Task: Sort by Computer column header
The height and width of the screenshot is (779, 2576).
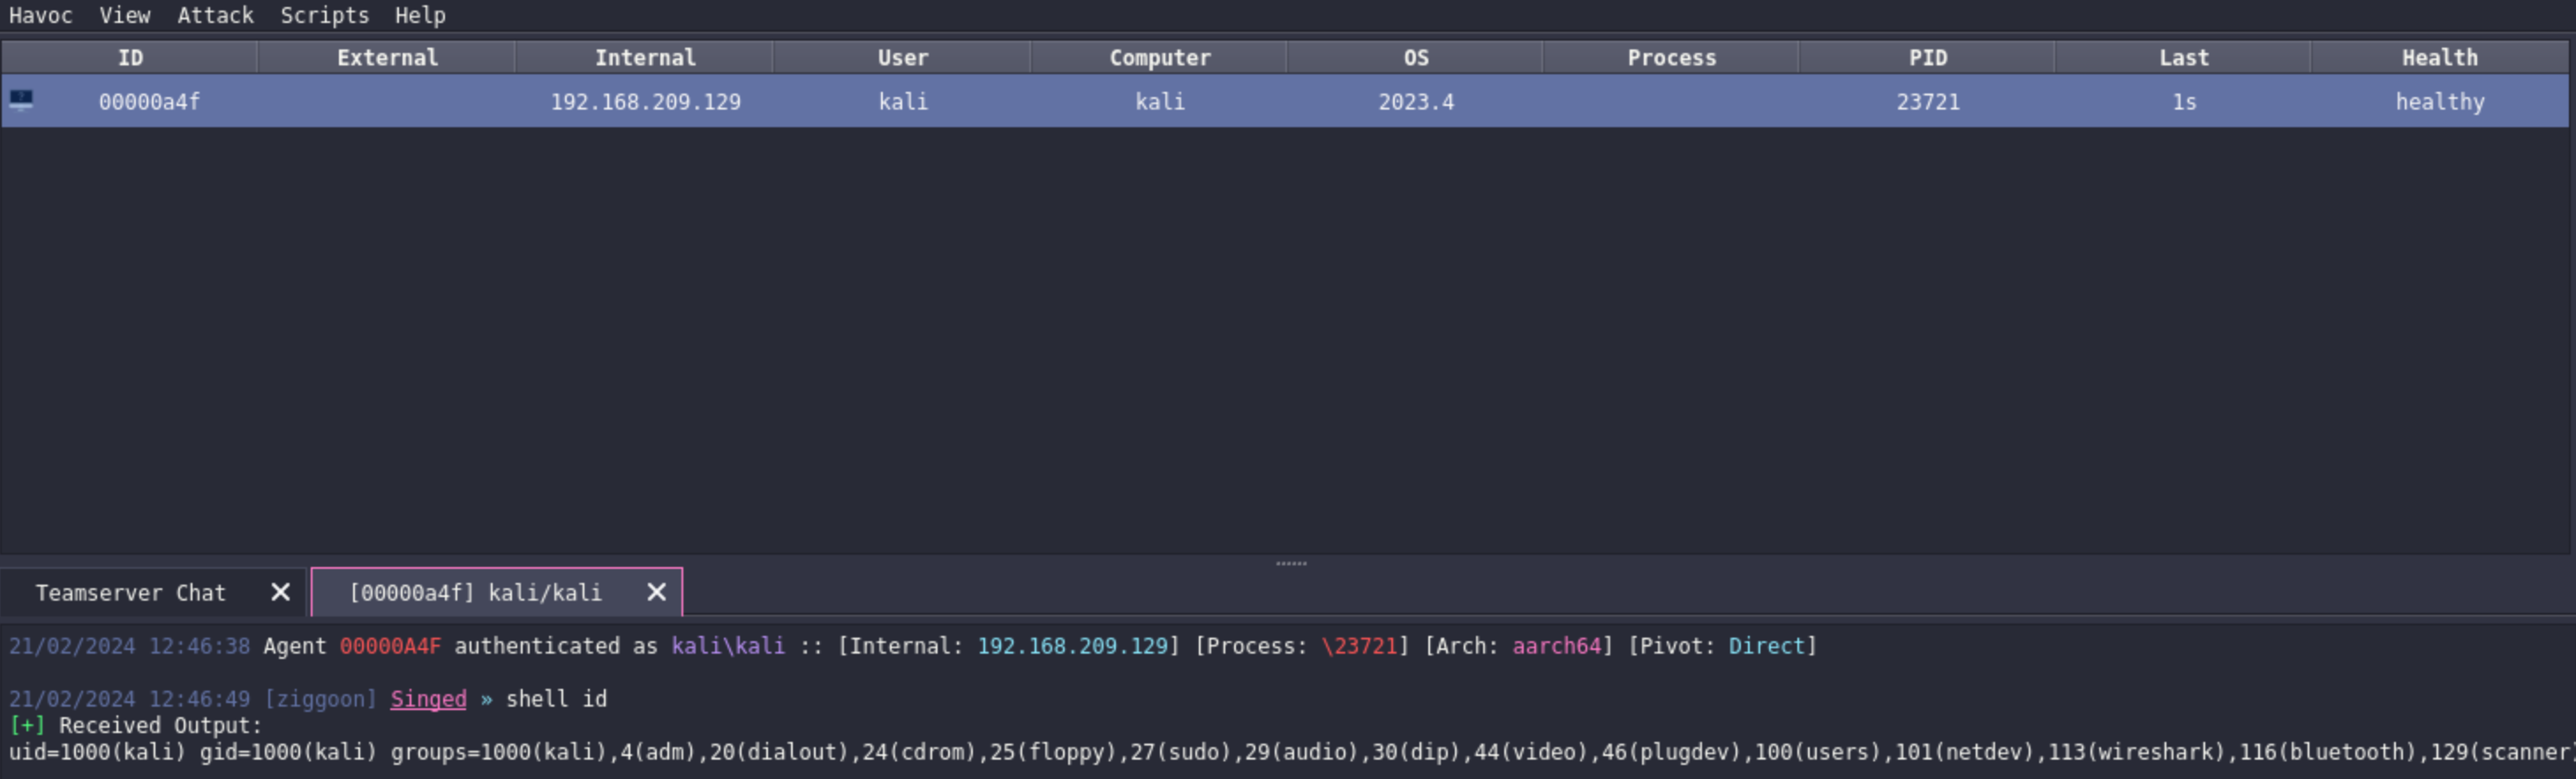Action: point(1160,58)
